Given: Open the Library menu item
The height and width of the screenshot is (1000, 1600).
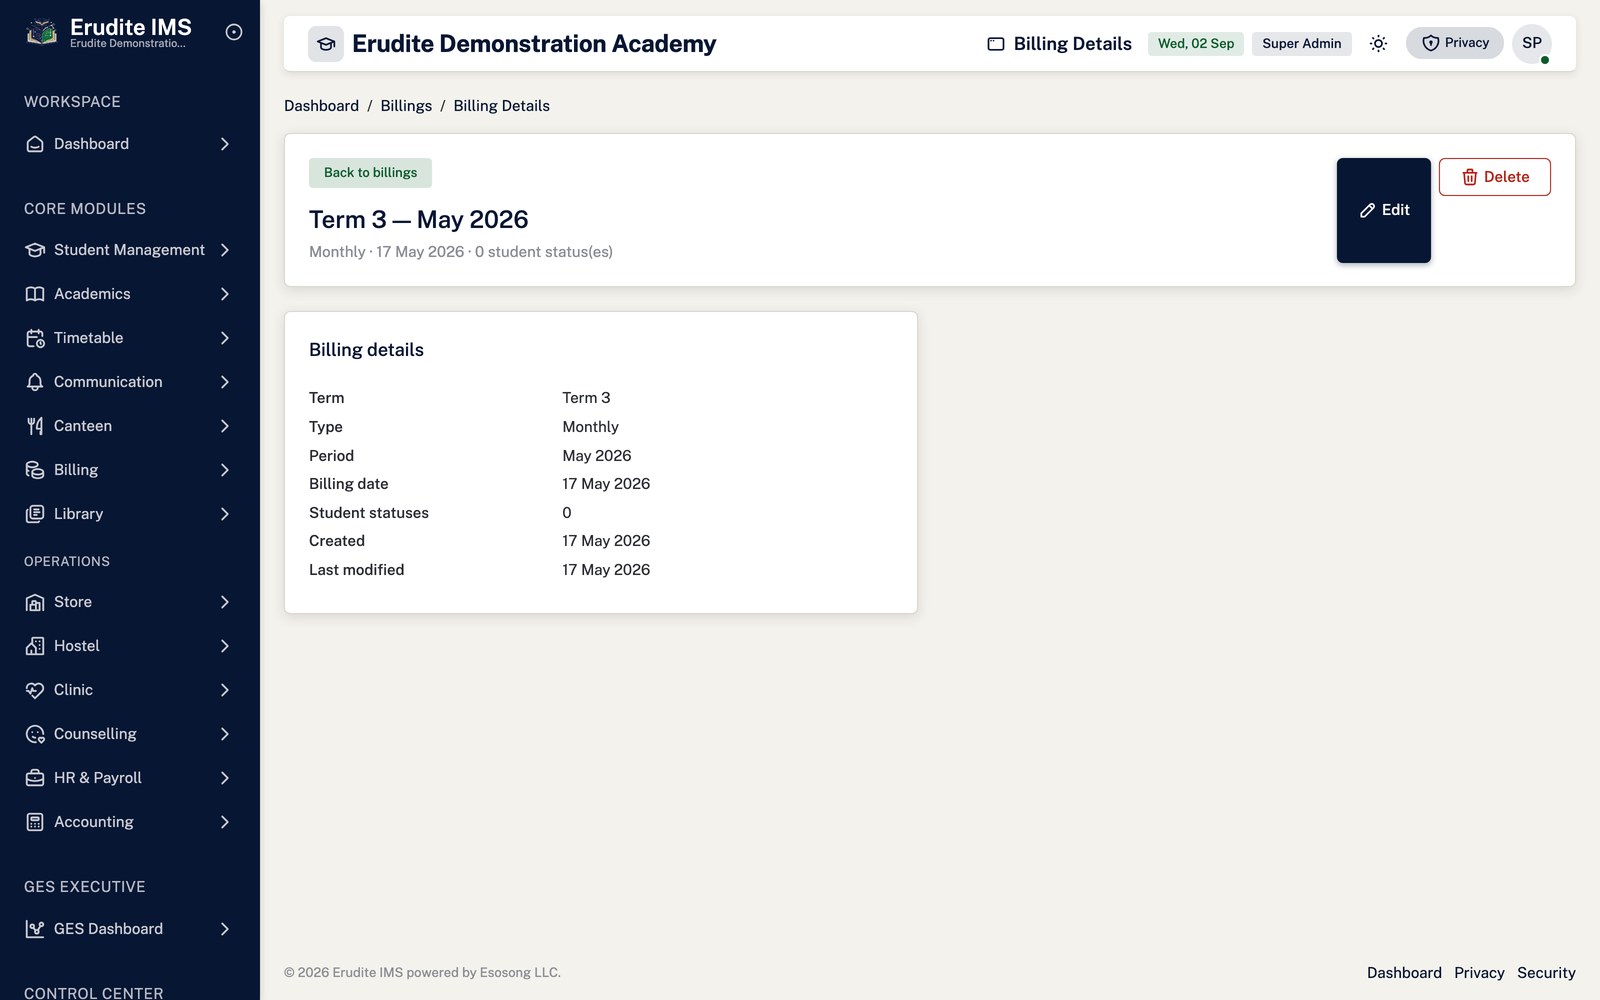Looking at the screenshot, I should (128, 514).
